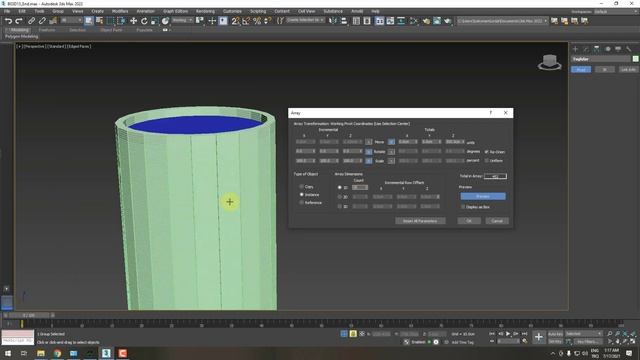Click the Link Info button
This screenshot has width=640, height=360.
click(628, 70)
